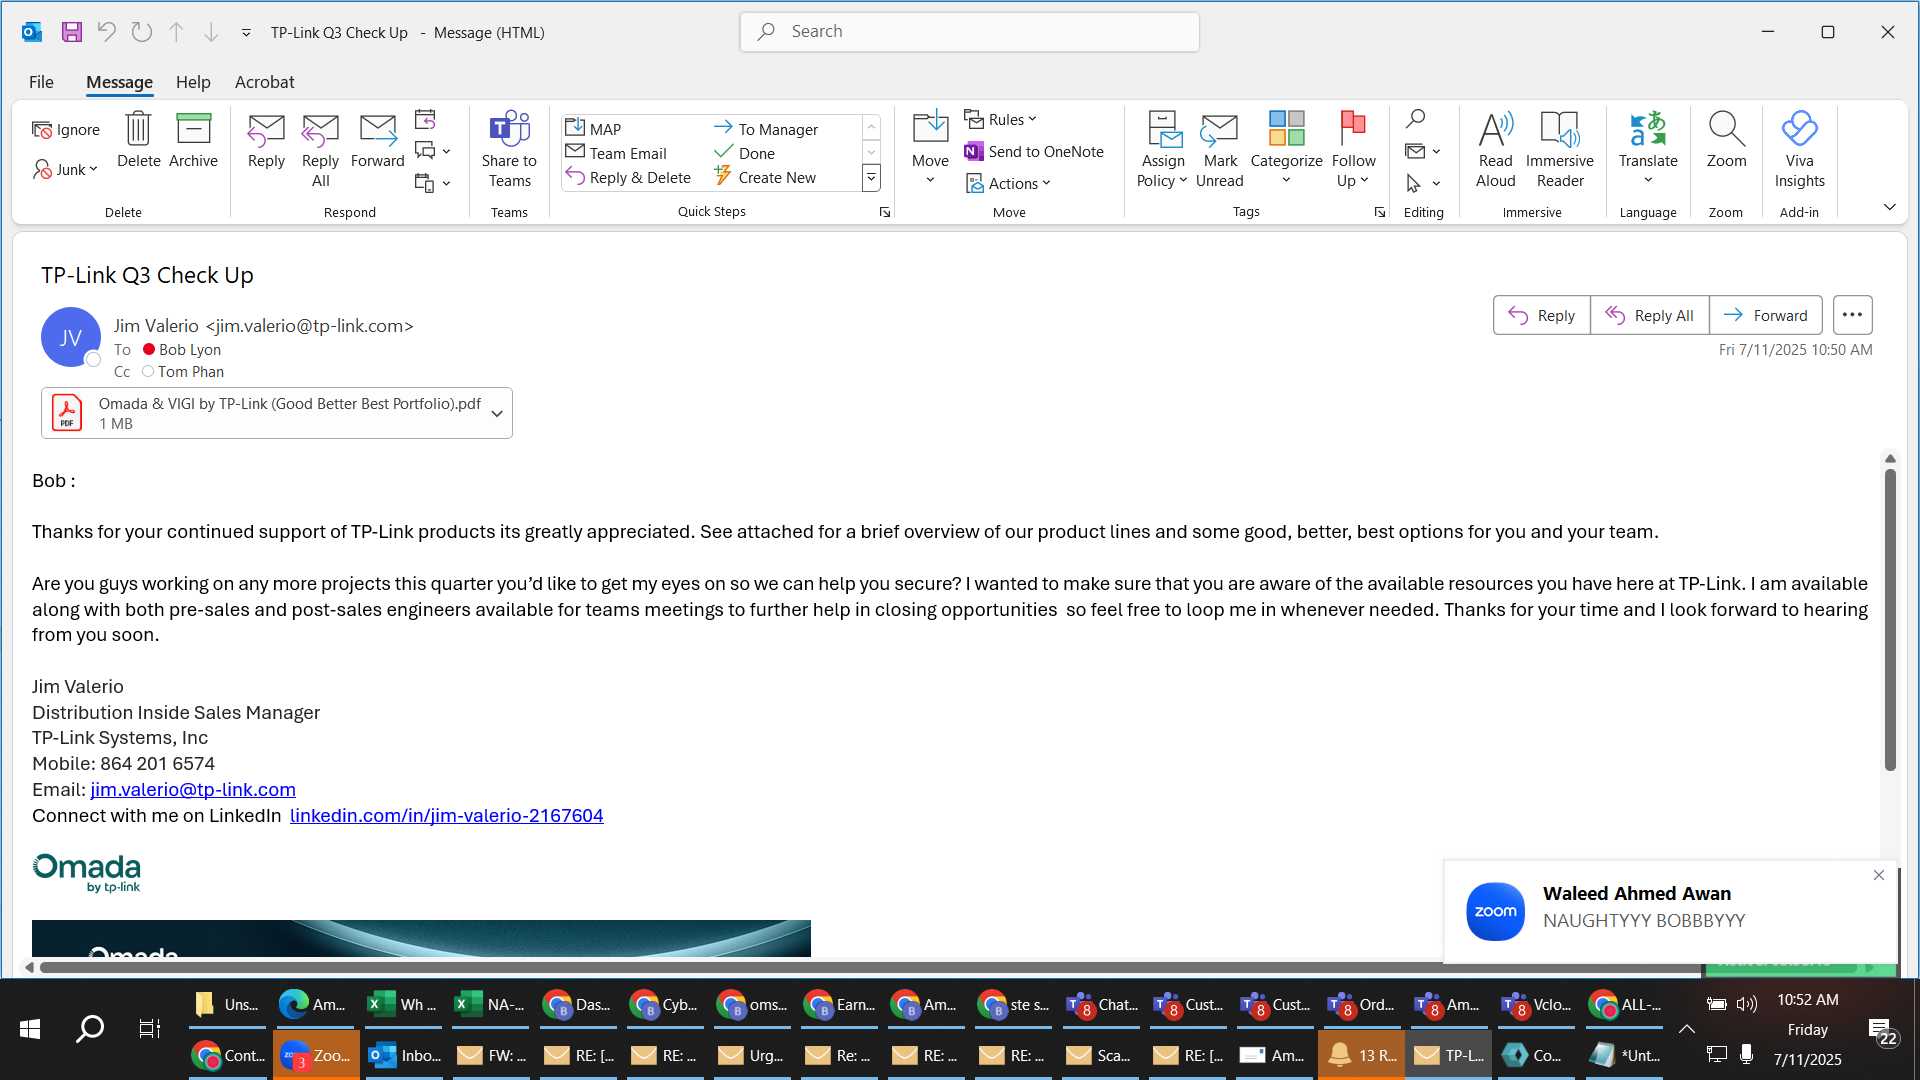Screen dimensions: 1920x1080
Task: Go to next item with down arrow
Action: [211, 32]
